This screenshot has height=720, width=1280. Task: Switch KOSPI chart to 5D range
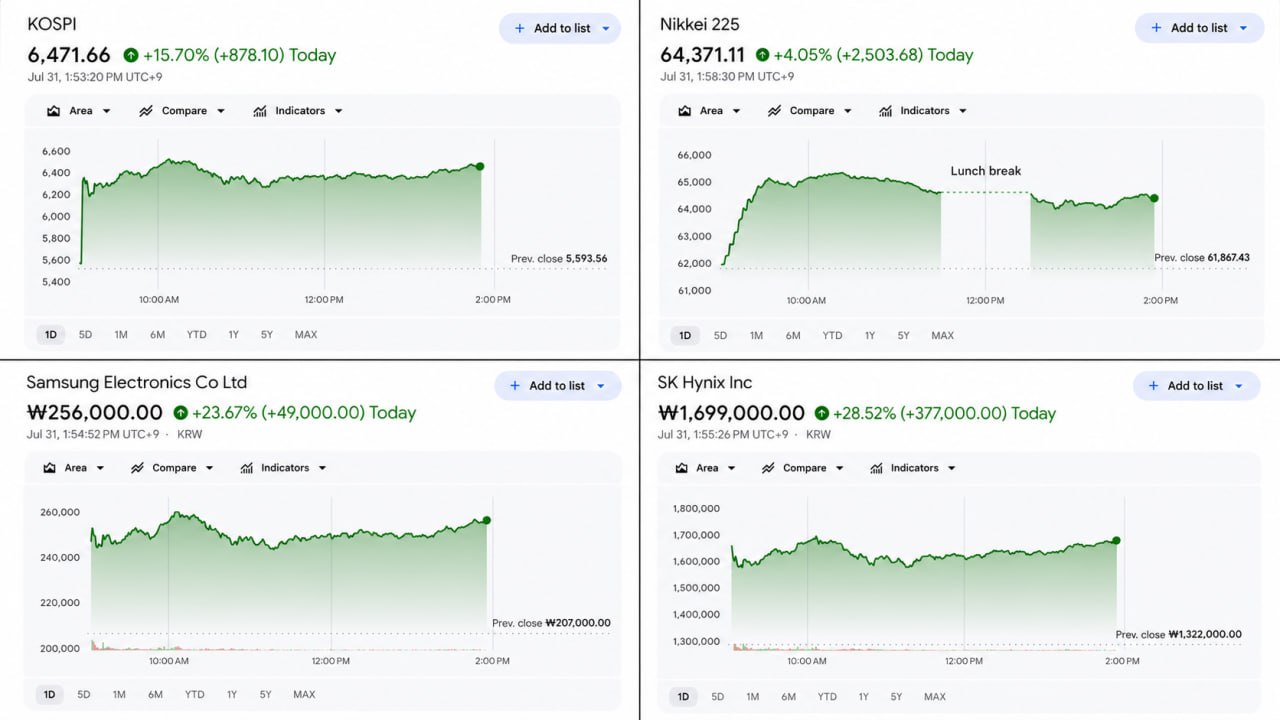click(x=85, y=335)
